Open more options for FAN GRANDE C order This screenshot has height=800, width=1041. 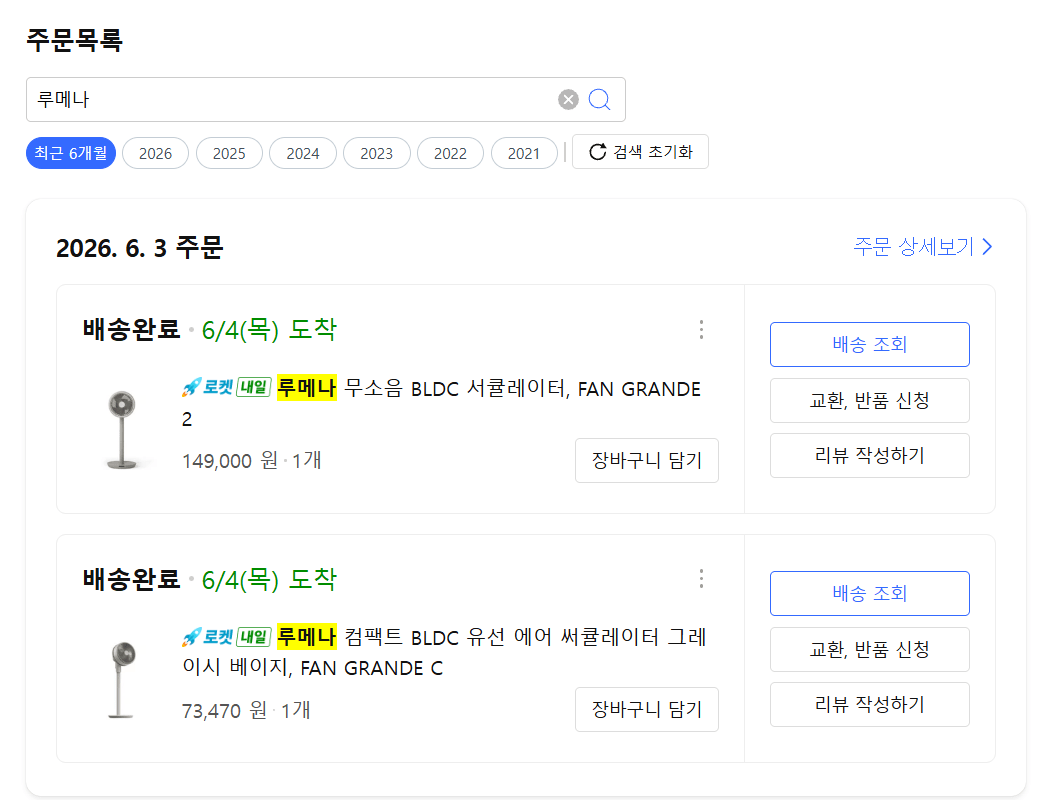701,578
